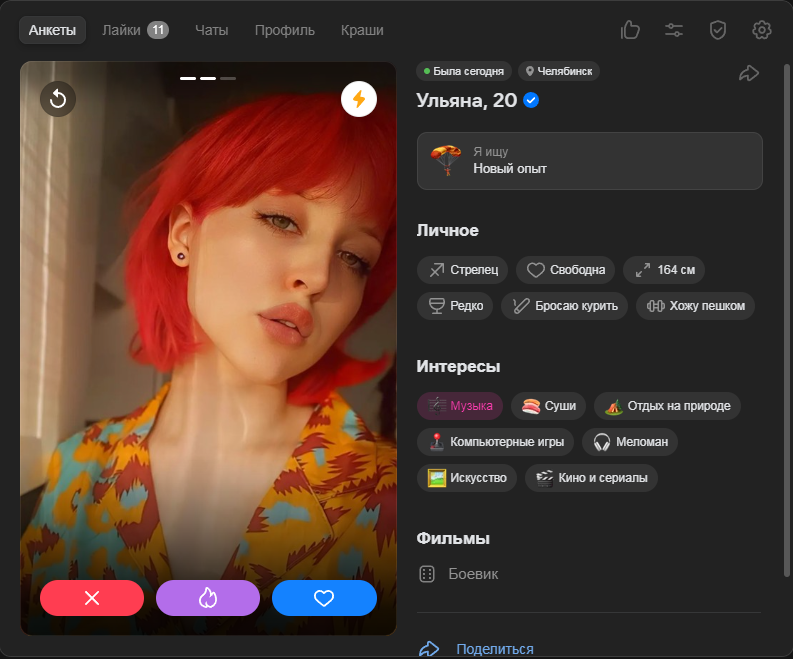Select the Искусство interest tag
The image size is (793, 659).
[x=467, y=477]
